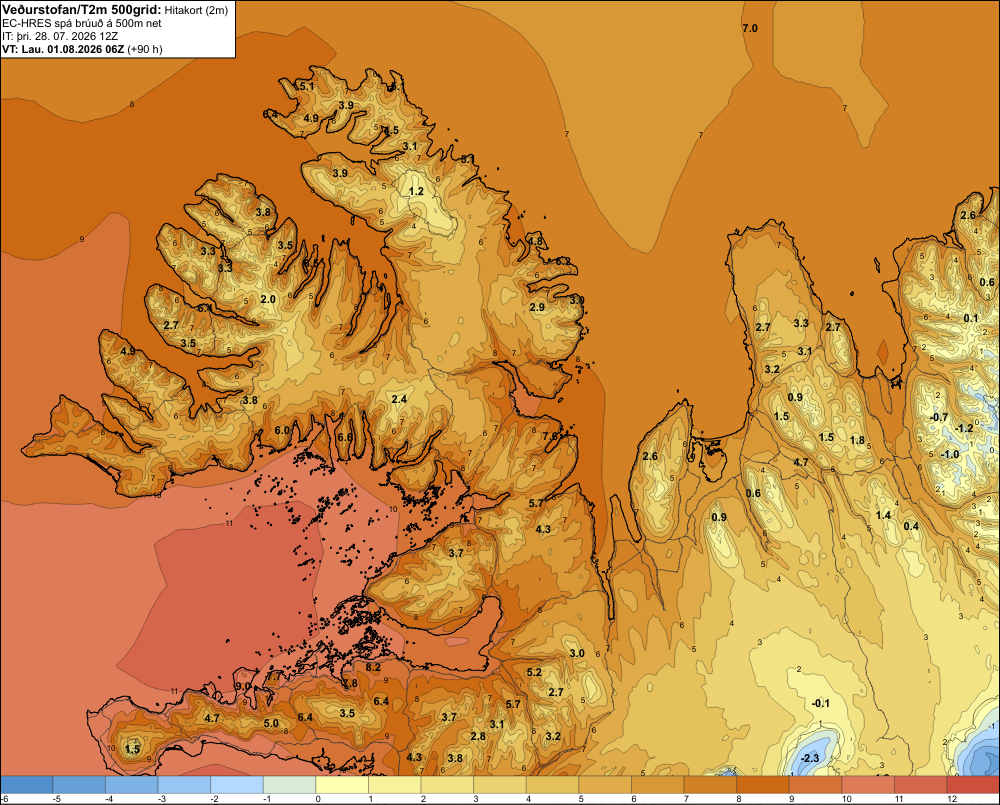The image size is (1000, 805).
Task: Click the '2.4' temperature value on the map
Action: 399,399
